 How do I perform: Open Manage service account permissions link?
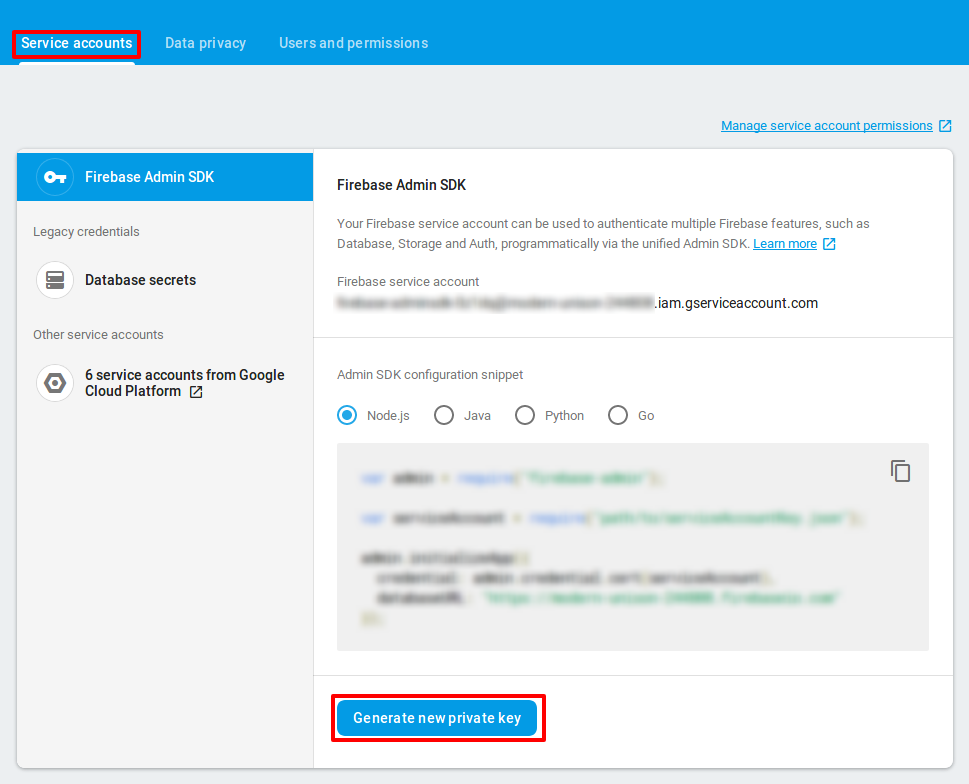826,125
